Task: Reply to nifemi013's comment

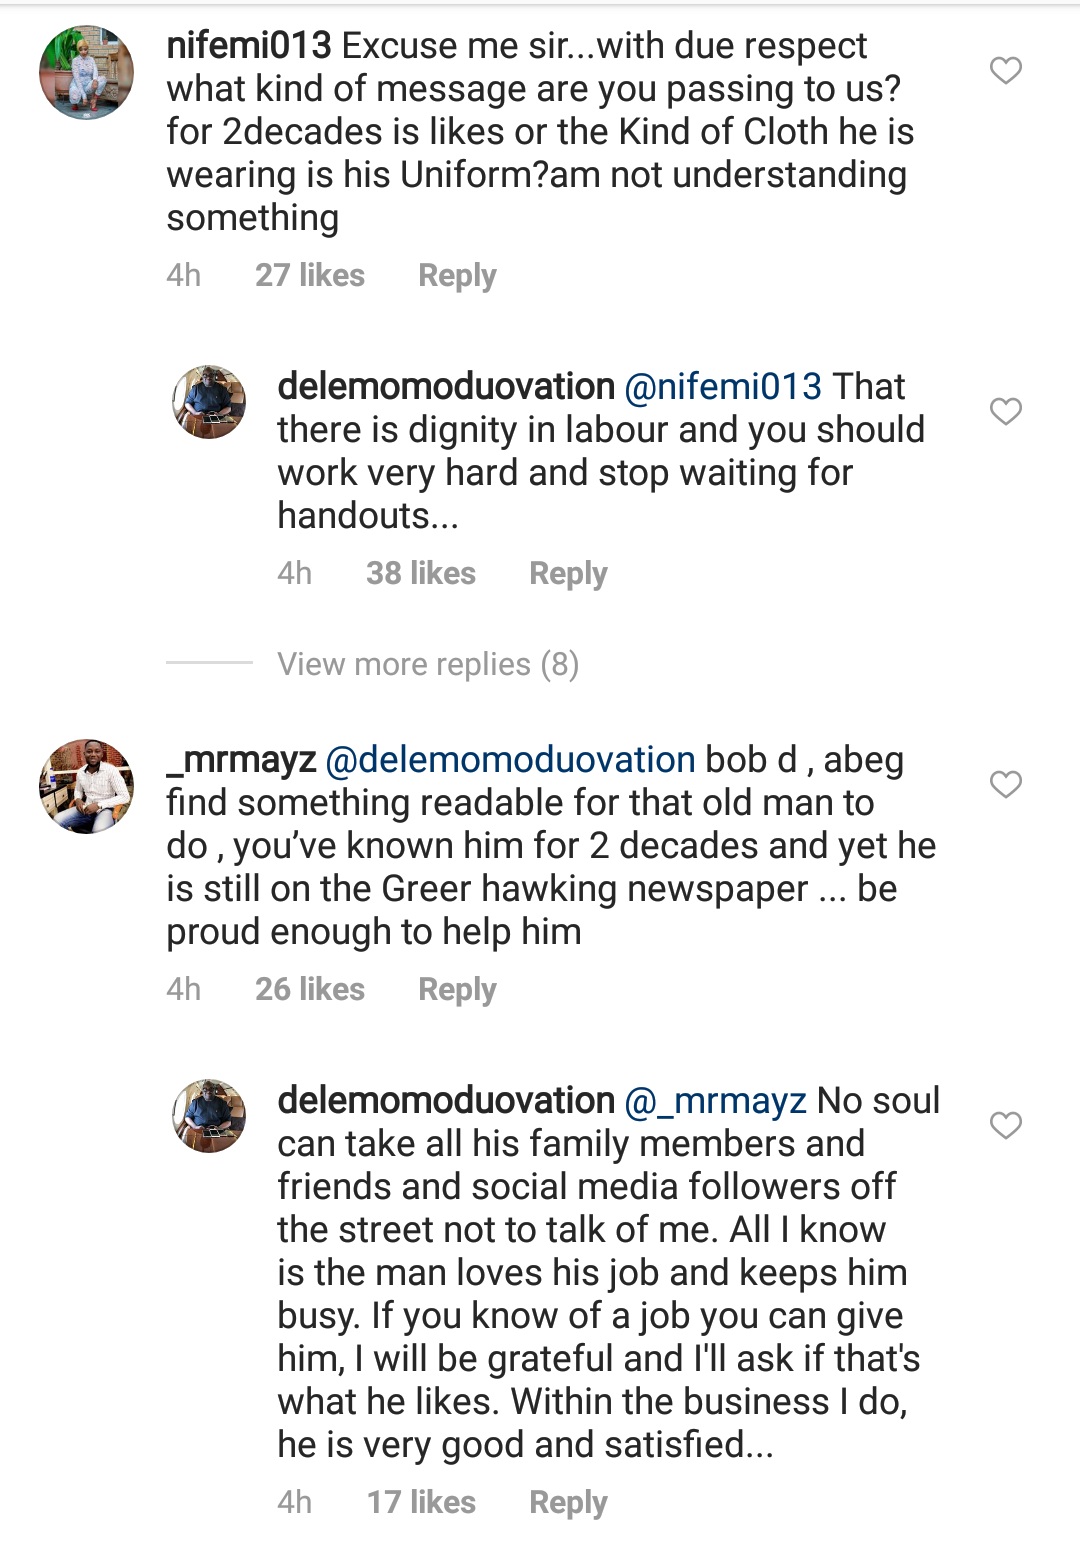Action: [x=457, y=275]
